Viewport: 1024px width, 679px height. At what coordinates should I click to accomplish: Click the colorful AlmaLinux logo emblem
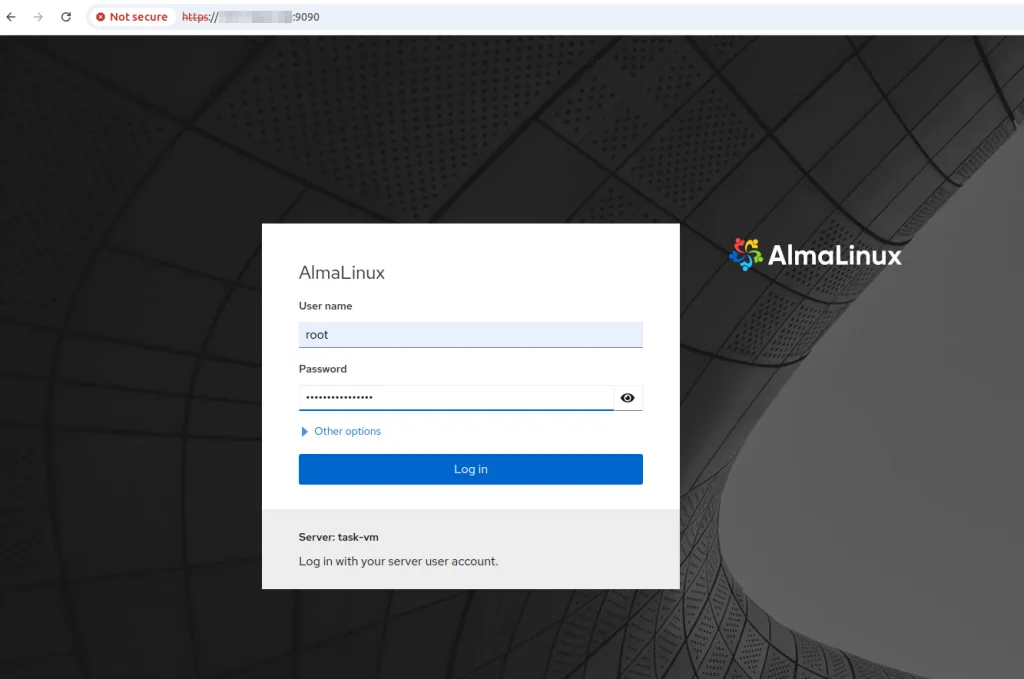pyautogui.click(x=746, y=255)
